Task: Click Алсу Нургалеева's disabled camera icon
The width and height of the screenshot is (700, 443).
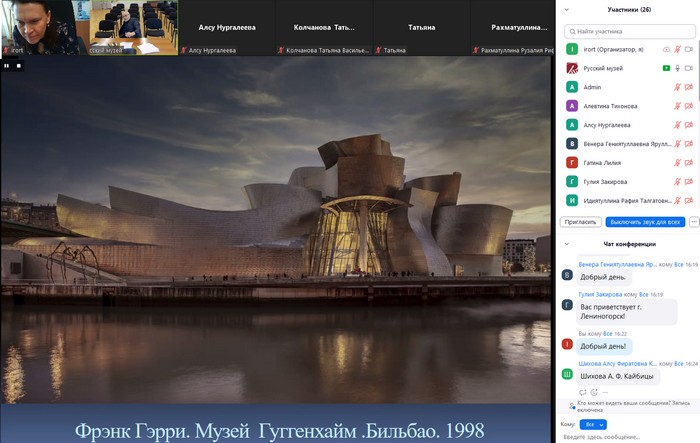Action: click(689, 125)
